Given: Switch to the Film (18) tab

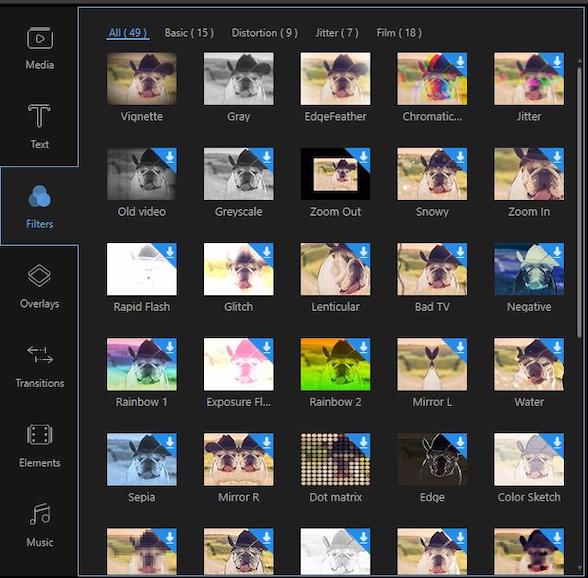Looking at the screenshot, I should tap(399, 33).
